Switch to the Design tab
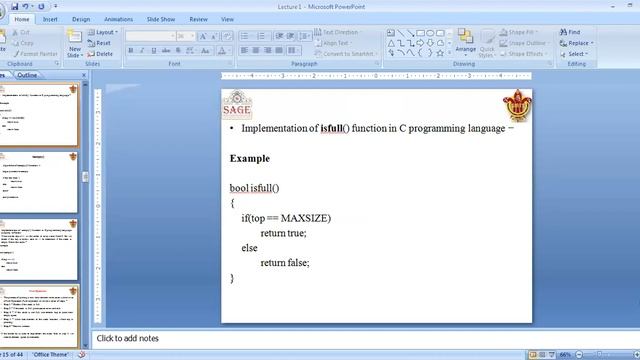640x360 pixels. 81,19
